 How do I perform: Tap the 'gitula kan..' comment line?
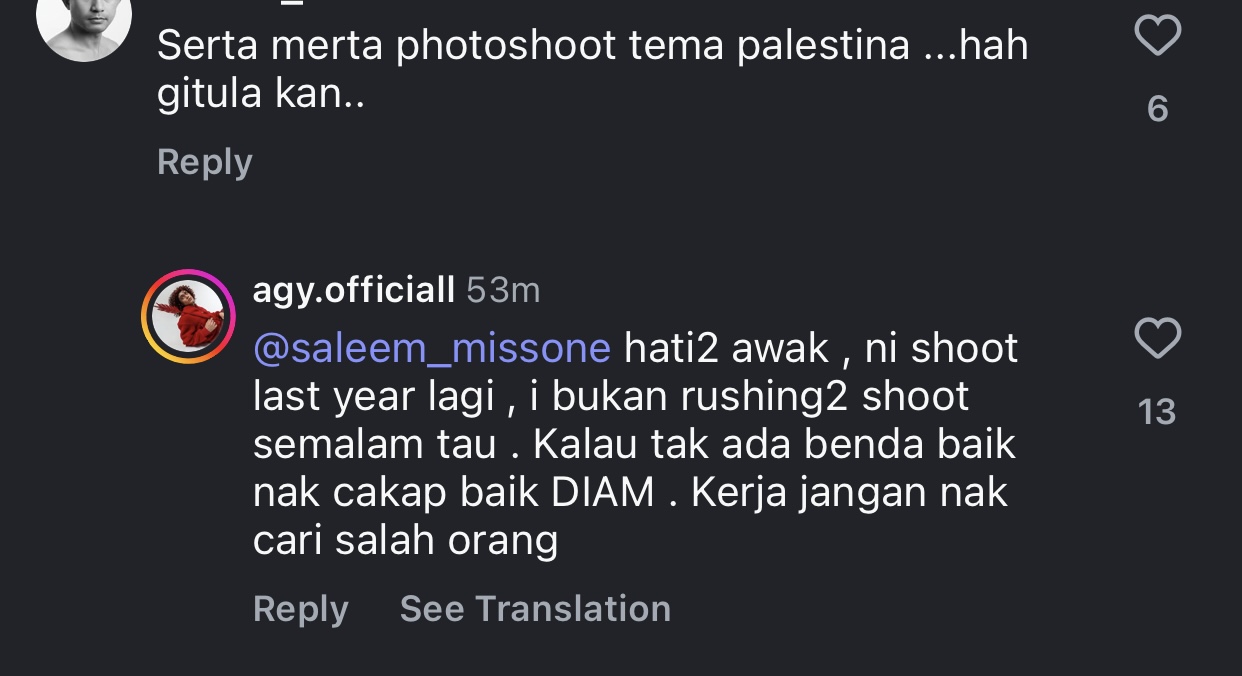[260, 94]
